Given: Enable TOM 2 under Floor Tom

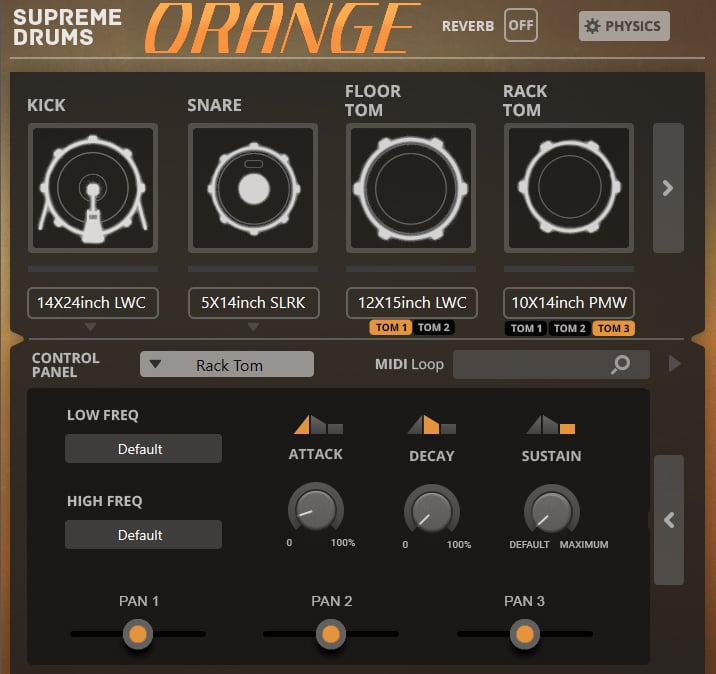Looking at the screenshot, I should coord(433,328).
